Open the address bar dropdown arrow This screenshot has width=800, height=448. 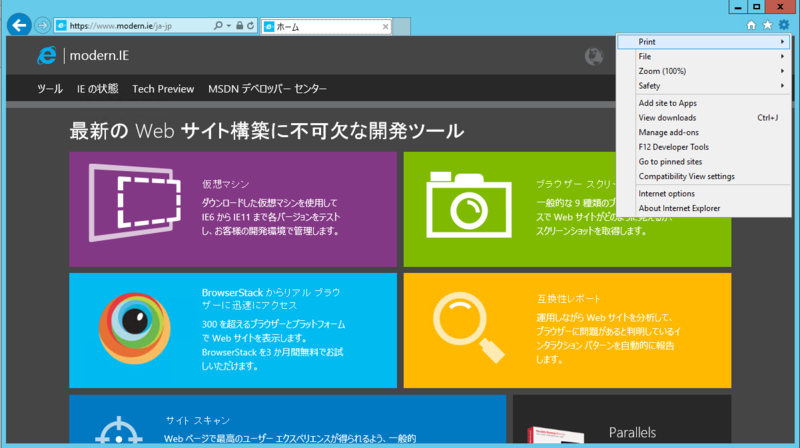pyautogui.click(x=229, y=26)
